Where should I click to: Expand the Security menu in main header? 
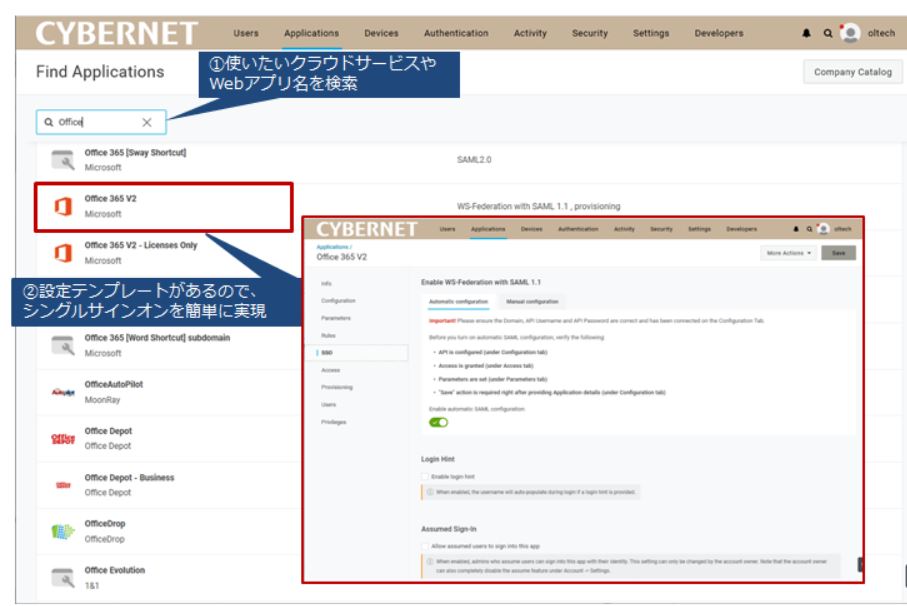589,33
